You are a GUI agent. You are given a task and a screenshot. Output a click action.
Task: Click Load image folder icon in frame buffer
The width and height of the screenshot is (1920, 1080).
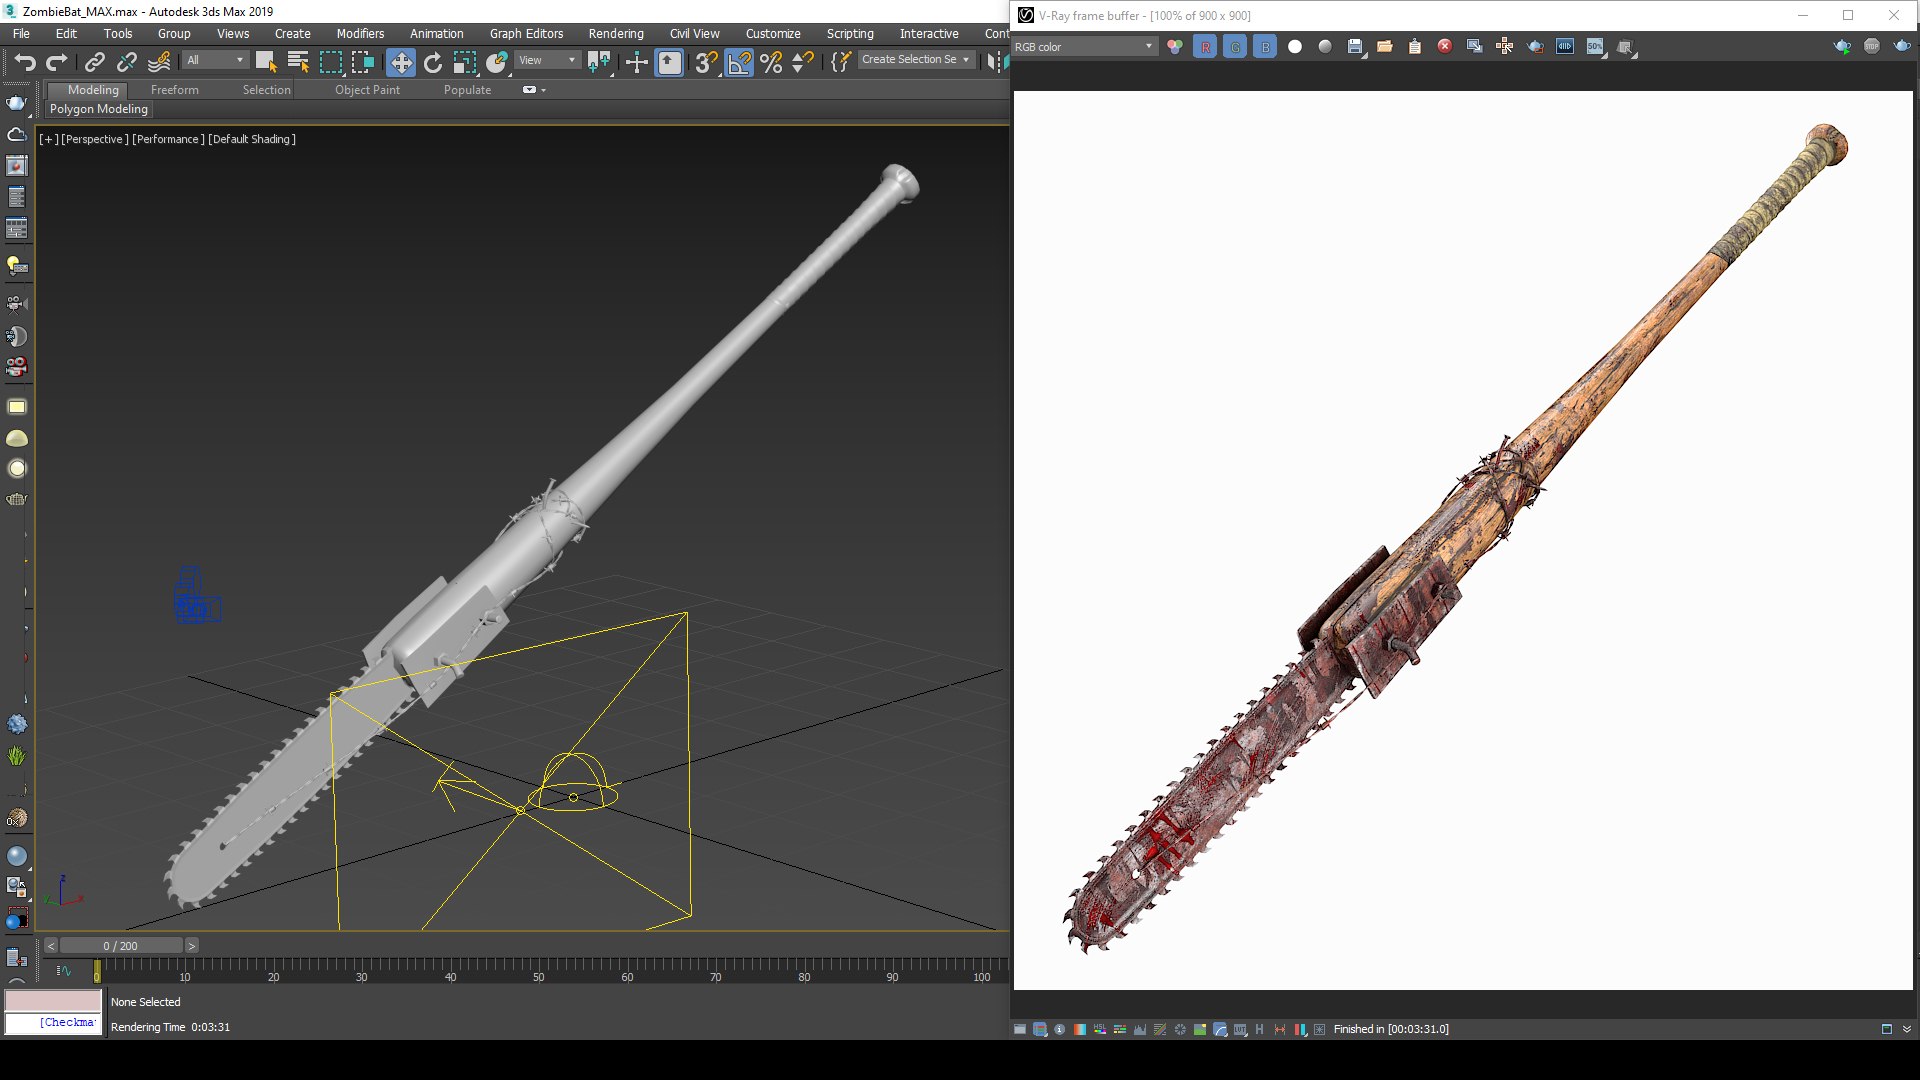point(1385,47)
